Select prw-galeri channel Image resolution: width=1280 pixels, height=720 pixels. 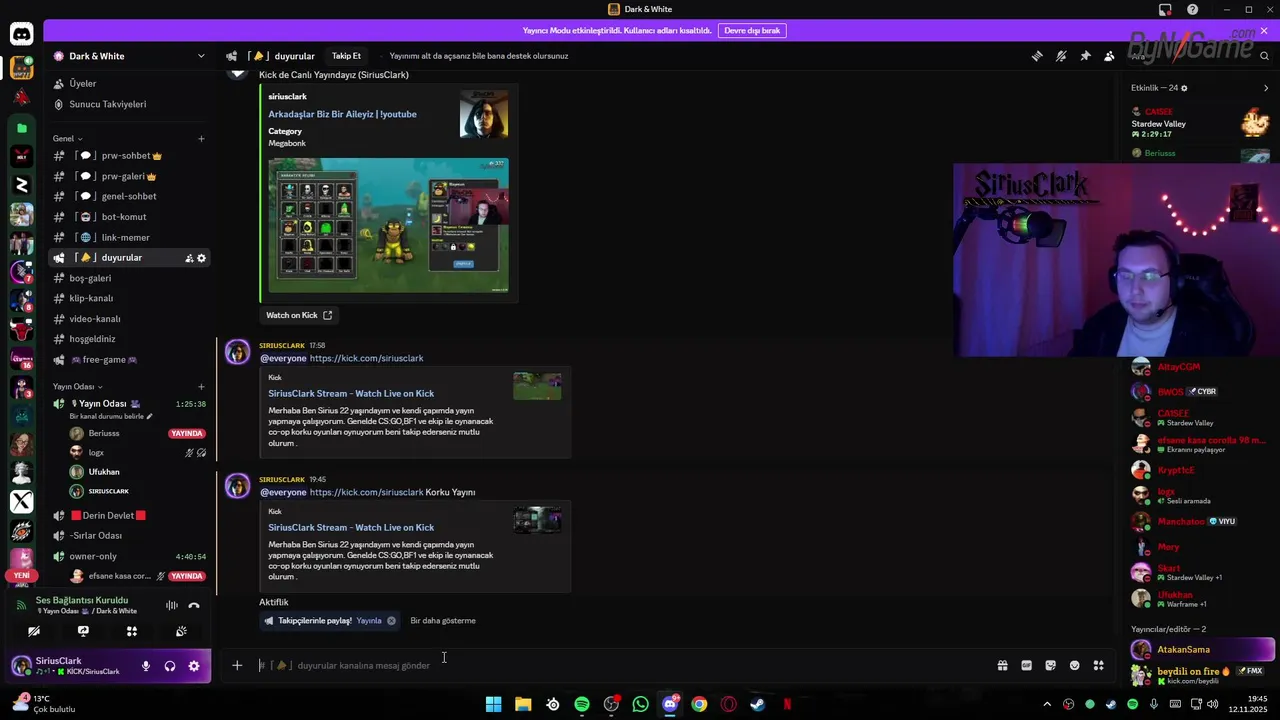130,176
